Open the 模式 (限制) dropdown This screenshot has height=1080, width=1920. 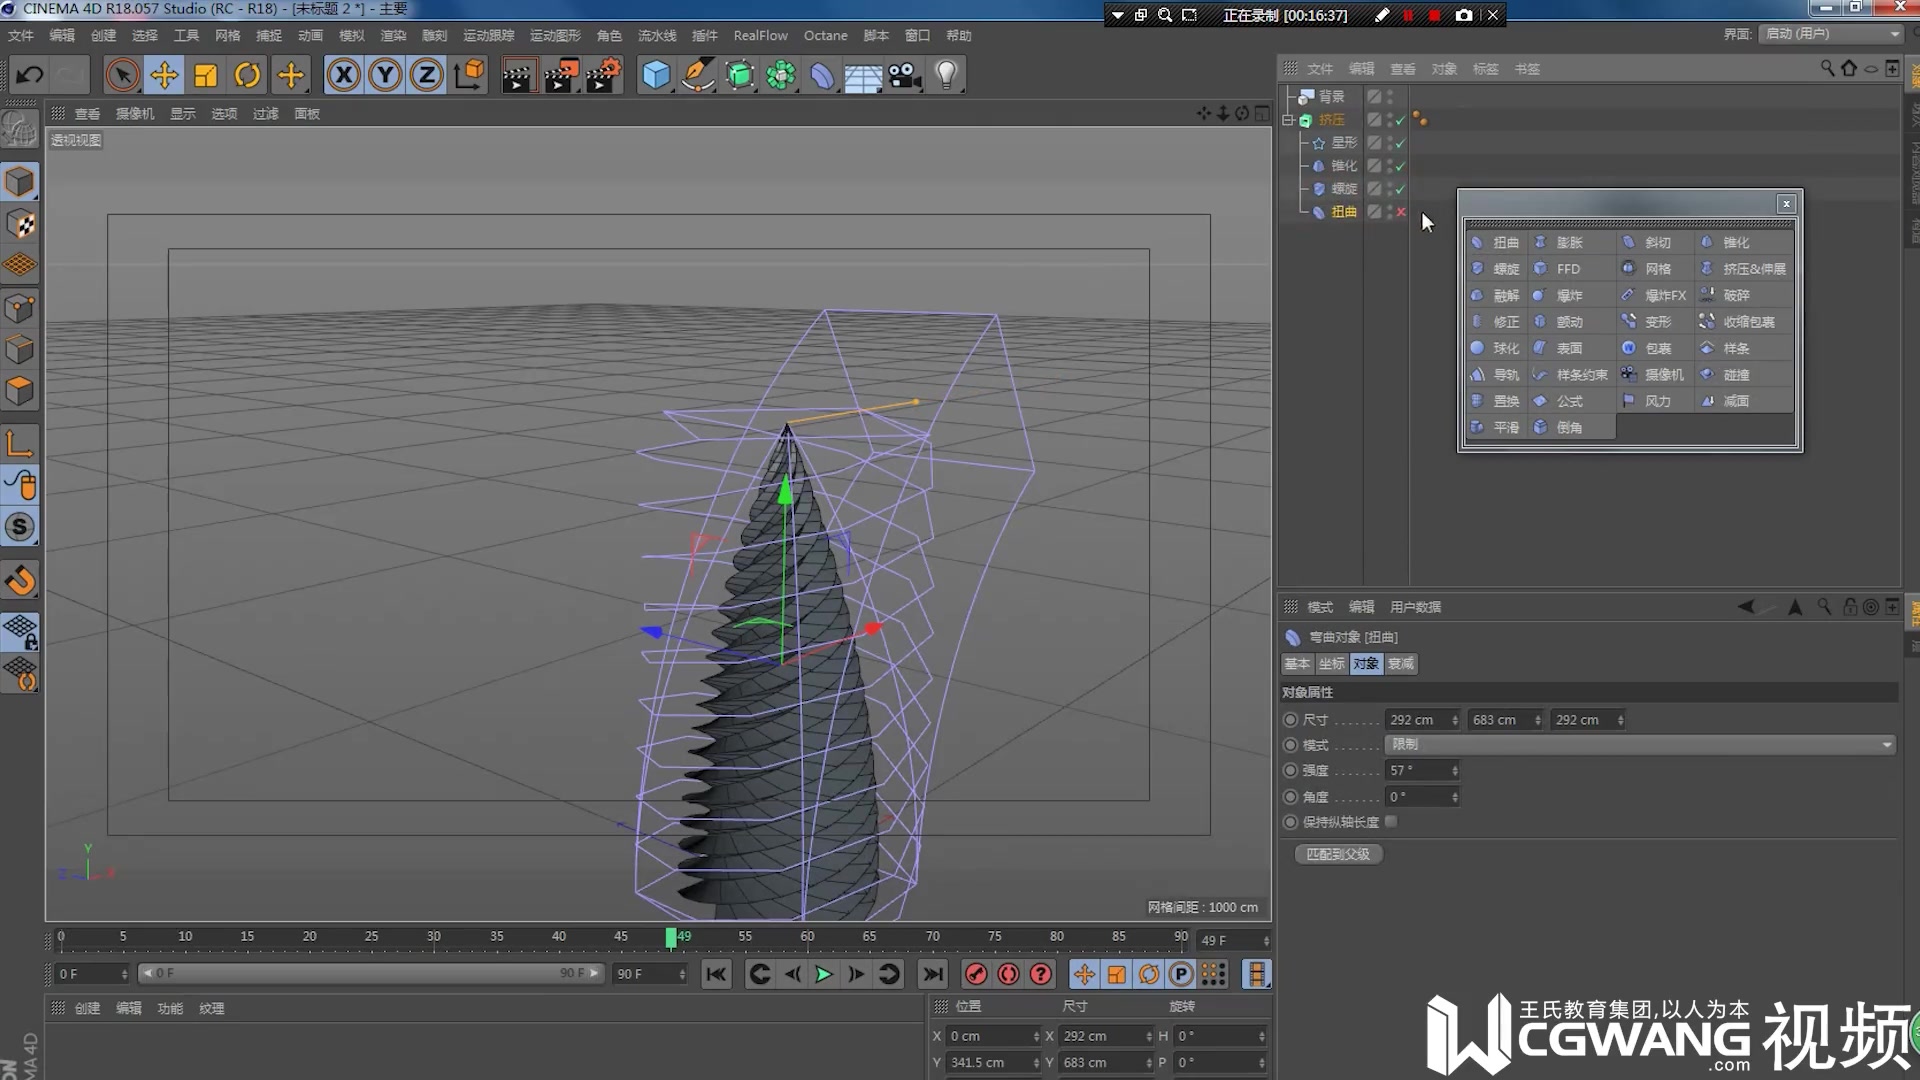tap(1640, 745)
